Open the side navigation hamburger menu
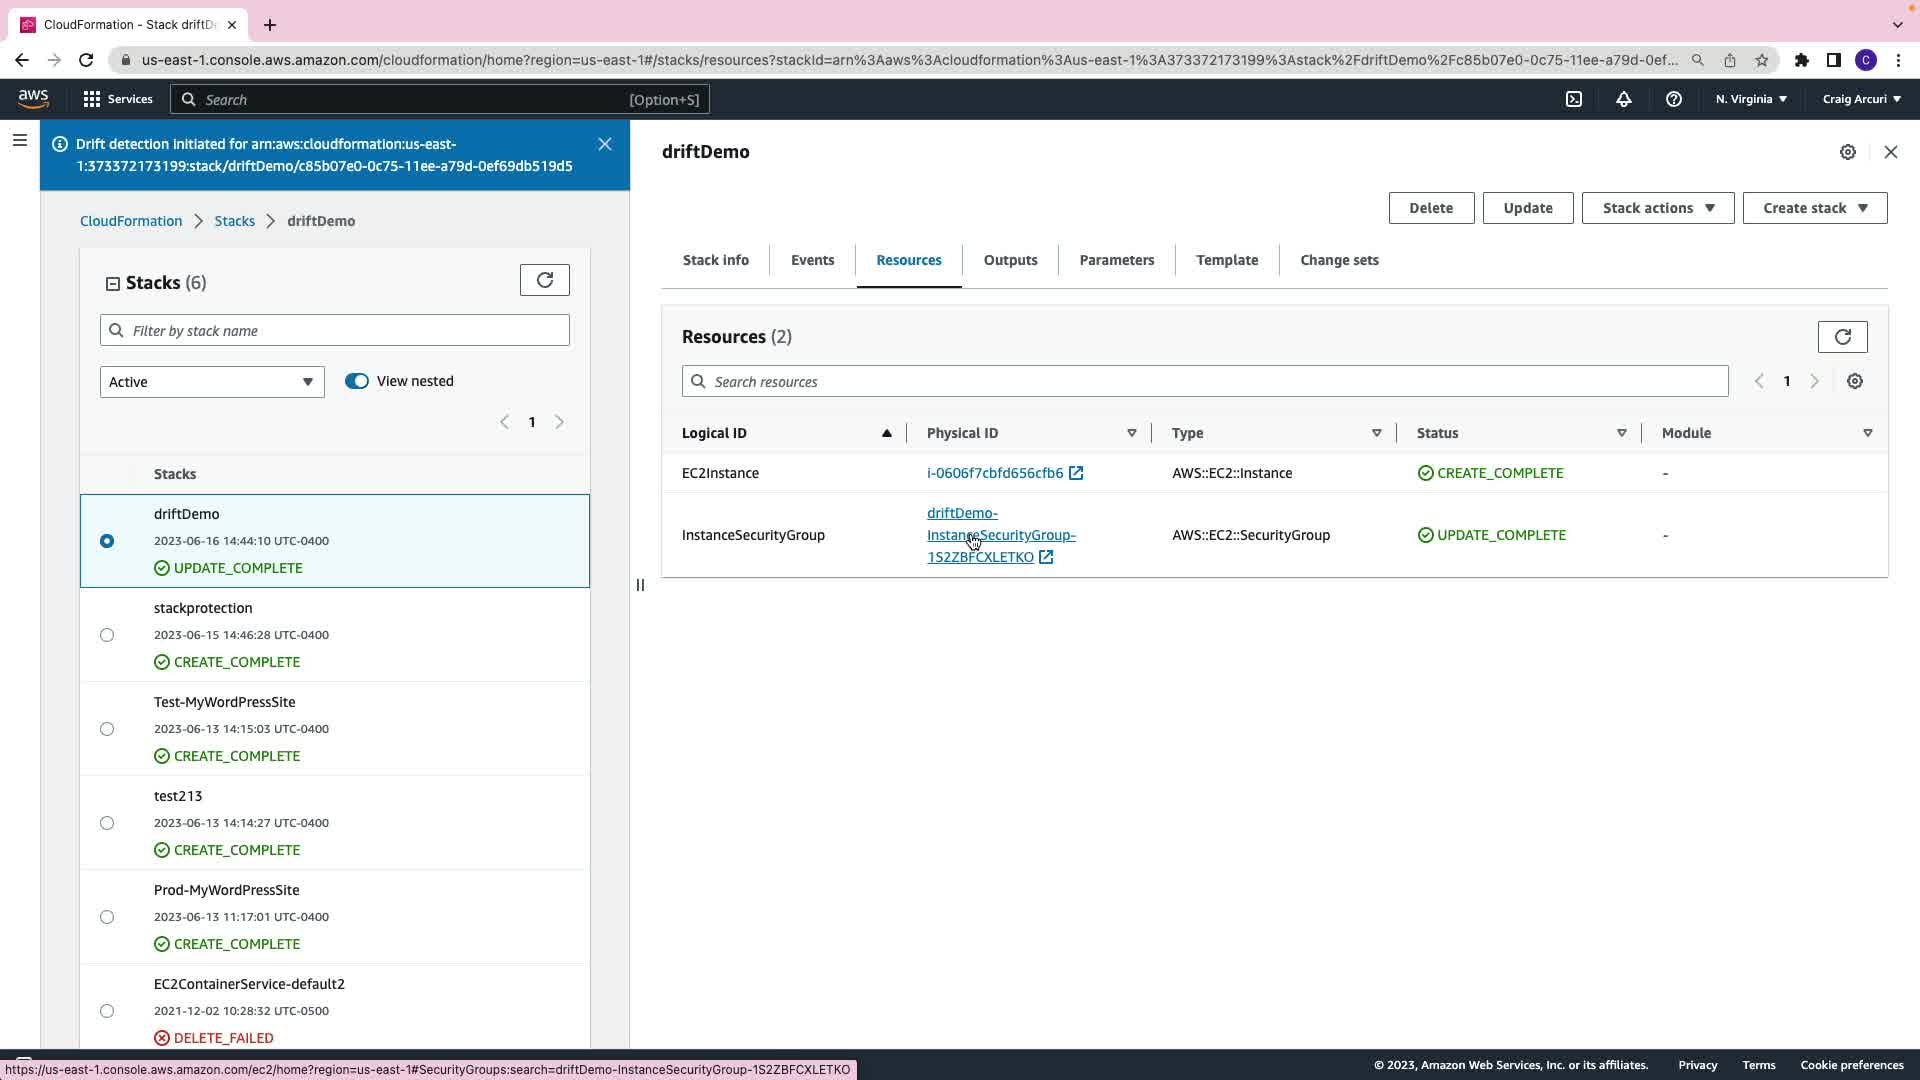 click(x=20, y=141)
